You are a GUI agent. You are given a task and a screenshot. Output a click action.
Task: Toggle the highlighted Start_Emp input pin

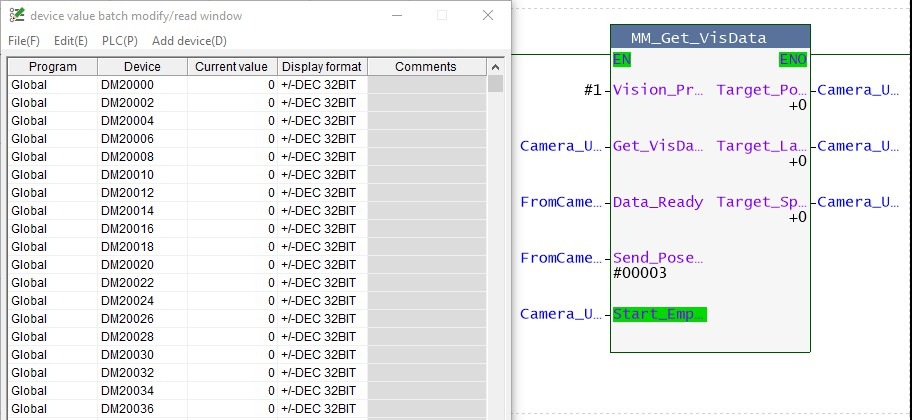659,314
